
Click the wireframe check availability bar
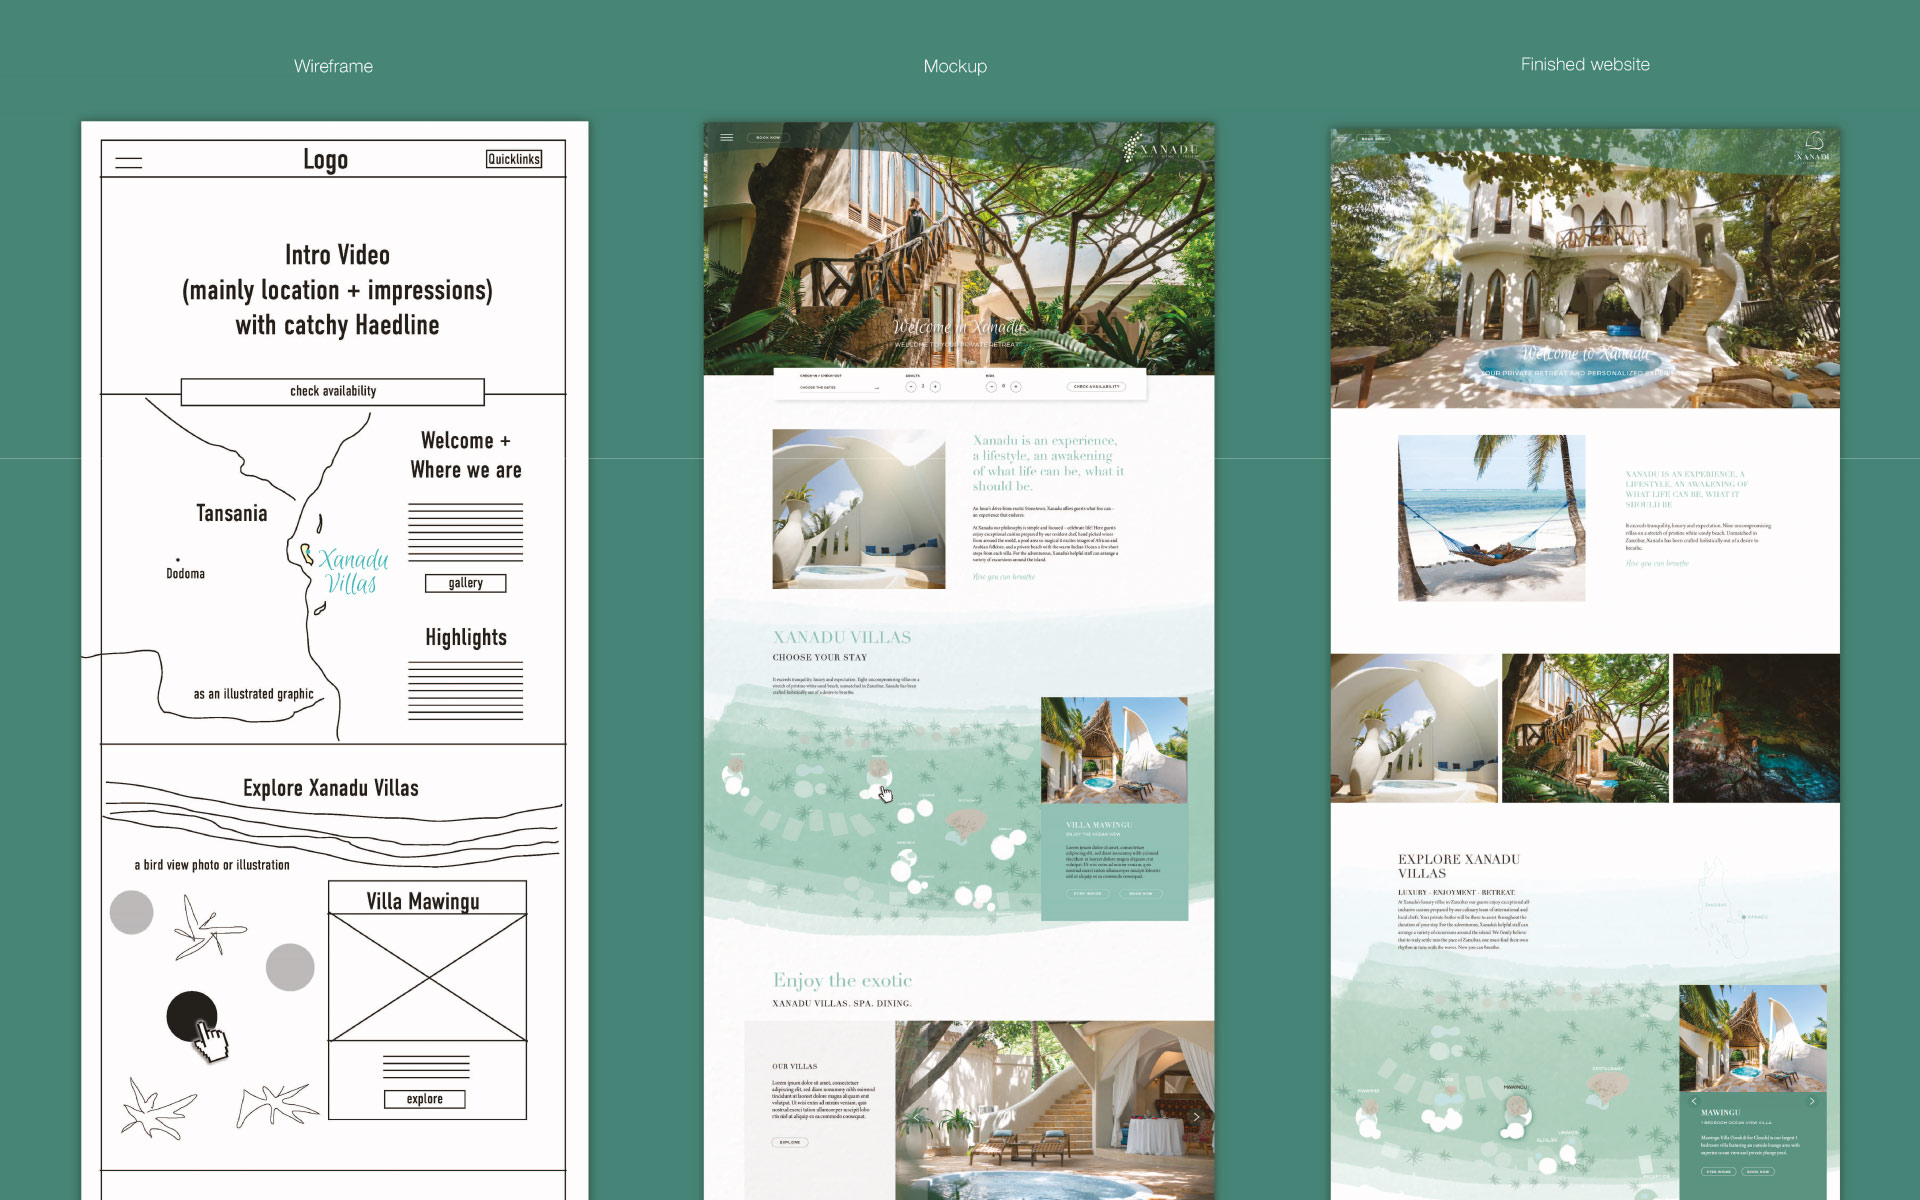coord(333,391)
